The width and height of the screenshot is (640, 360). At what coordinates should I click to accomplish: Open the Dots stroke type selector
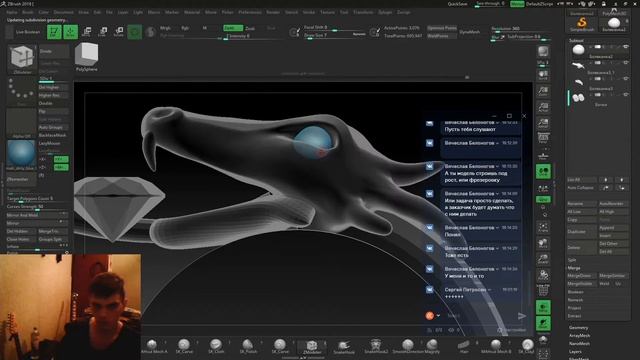(x=21, y=90)
